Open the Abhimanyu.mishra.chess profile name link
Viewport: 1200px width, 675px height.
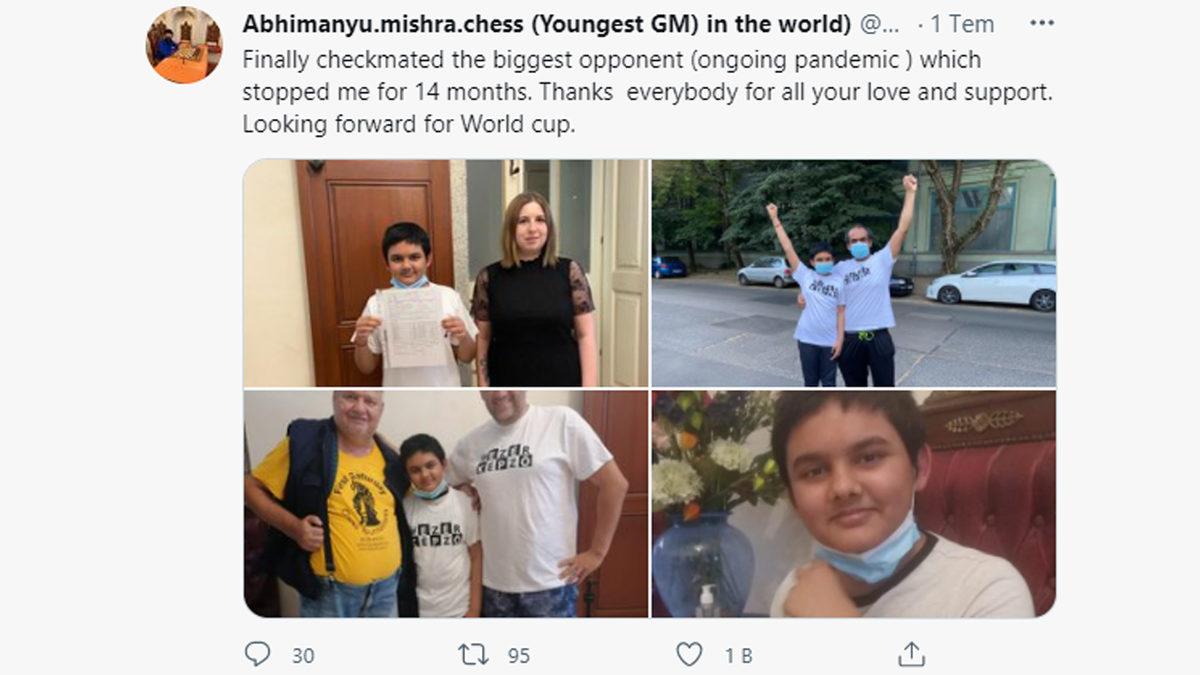coord(547,24)
